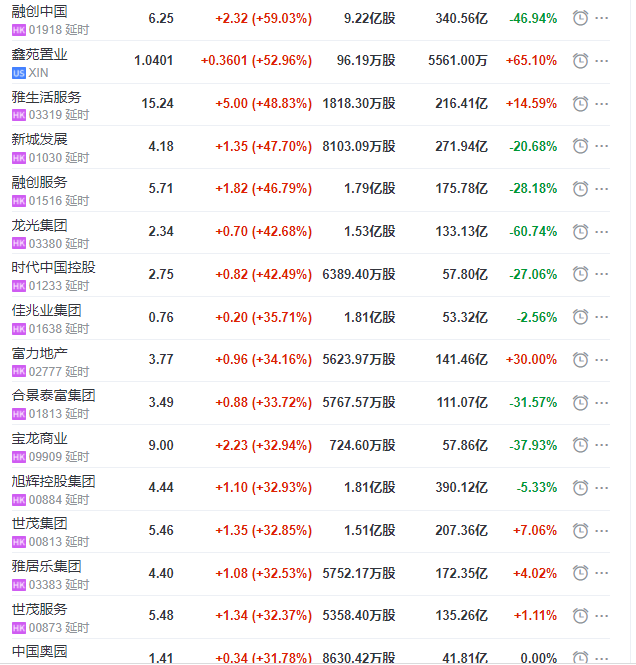Open stock 融创中国 name link
636x665 pixels.
click(x=39, y=11)
